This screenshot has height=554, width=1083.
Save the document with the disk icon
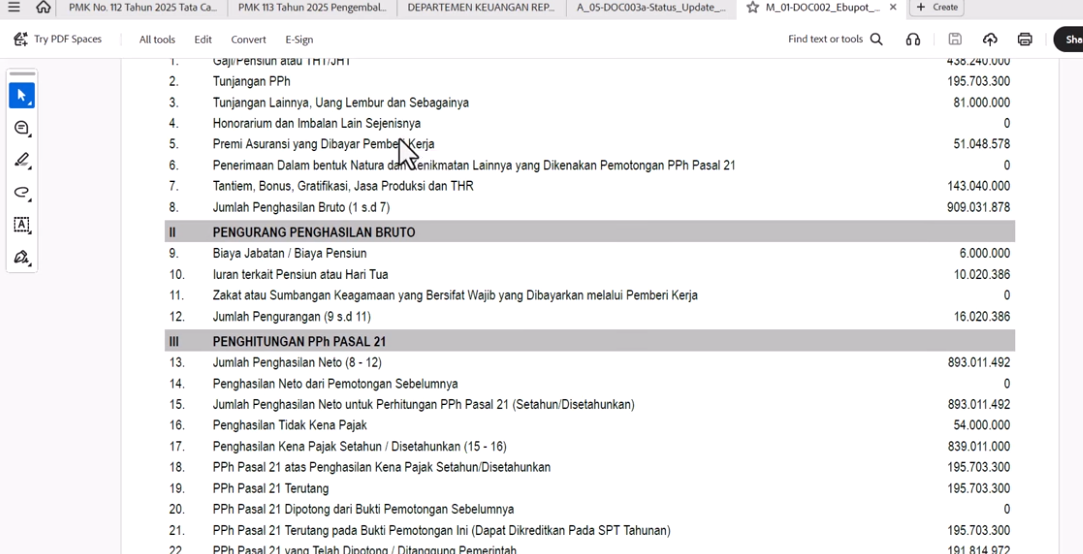click(955, 39)
